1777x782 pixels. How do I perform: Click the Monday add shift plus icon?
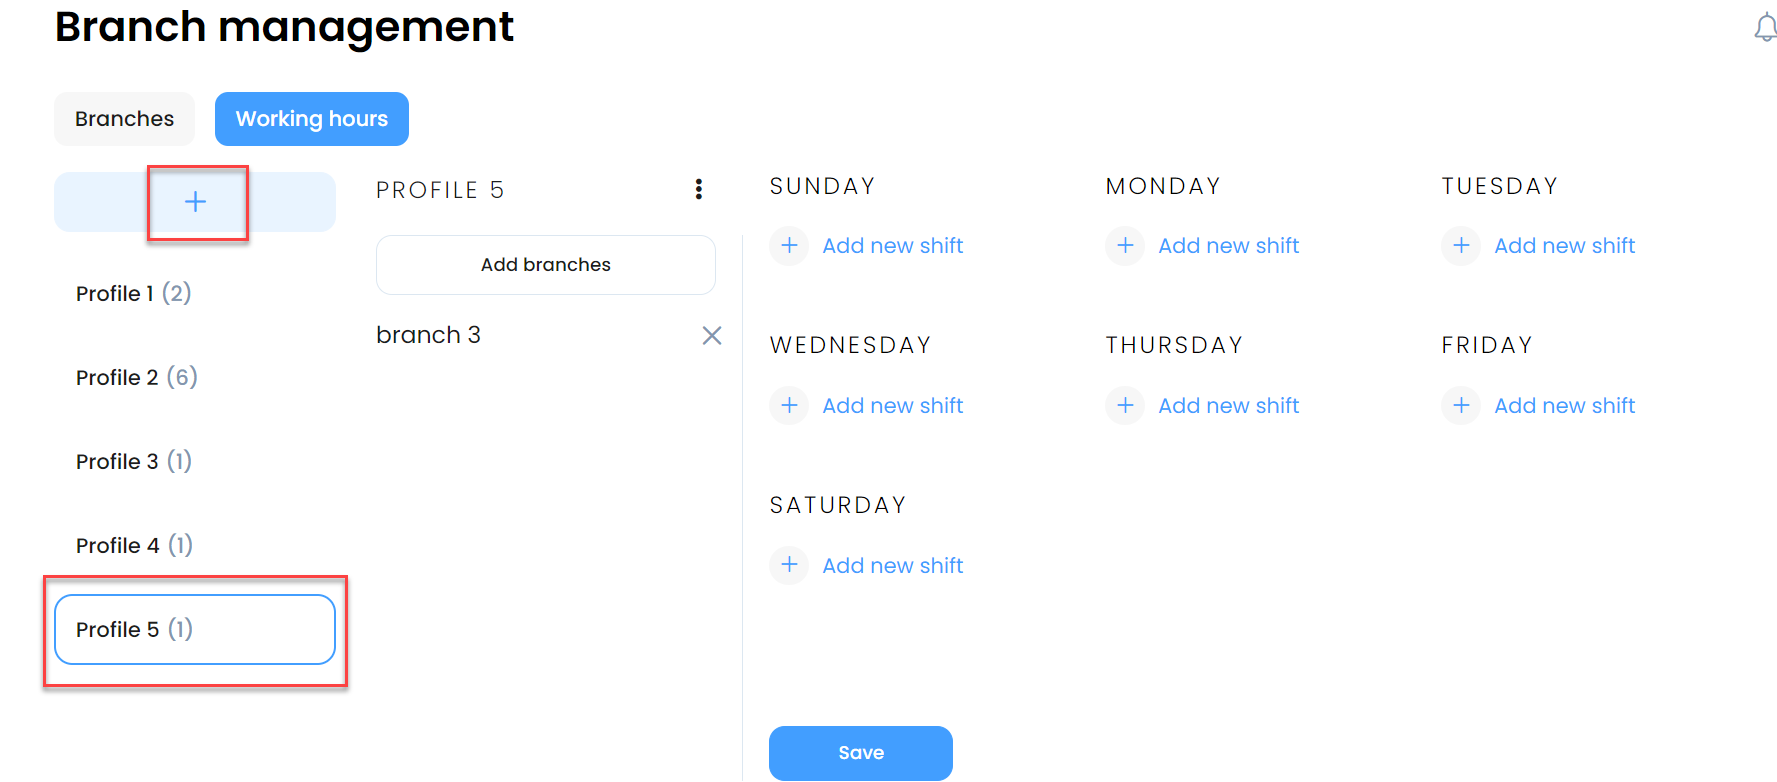click(1125, 245)
